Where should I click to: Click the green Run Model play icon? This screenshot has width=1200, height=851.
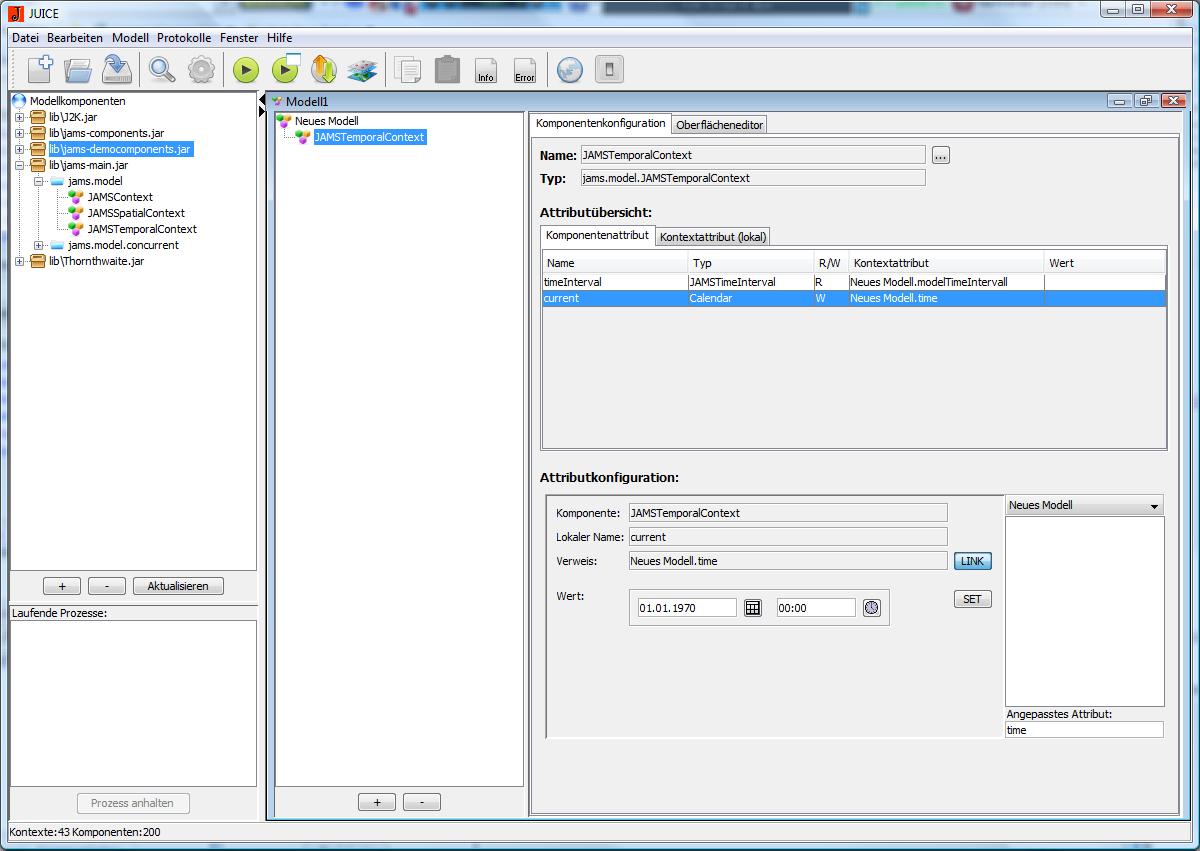(x=246, y=70)
